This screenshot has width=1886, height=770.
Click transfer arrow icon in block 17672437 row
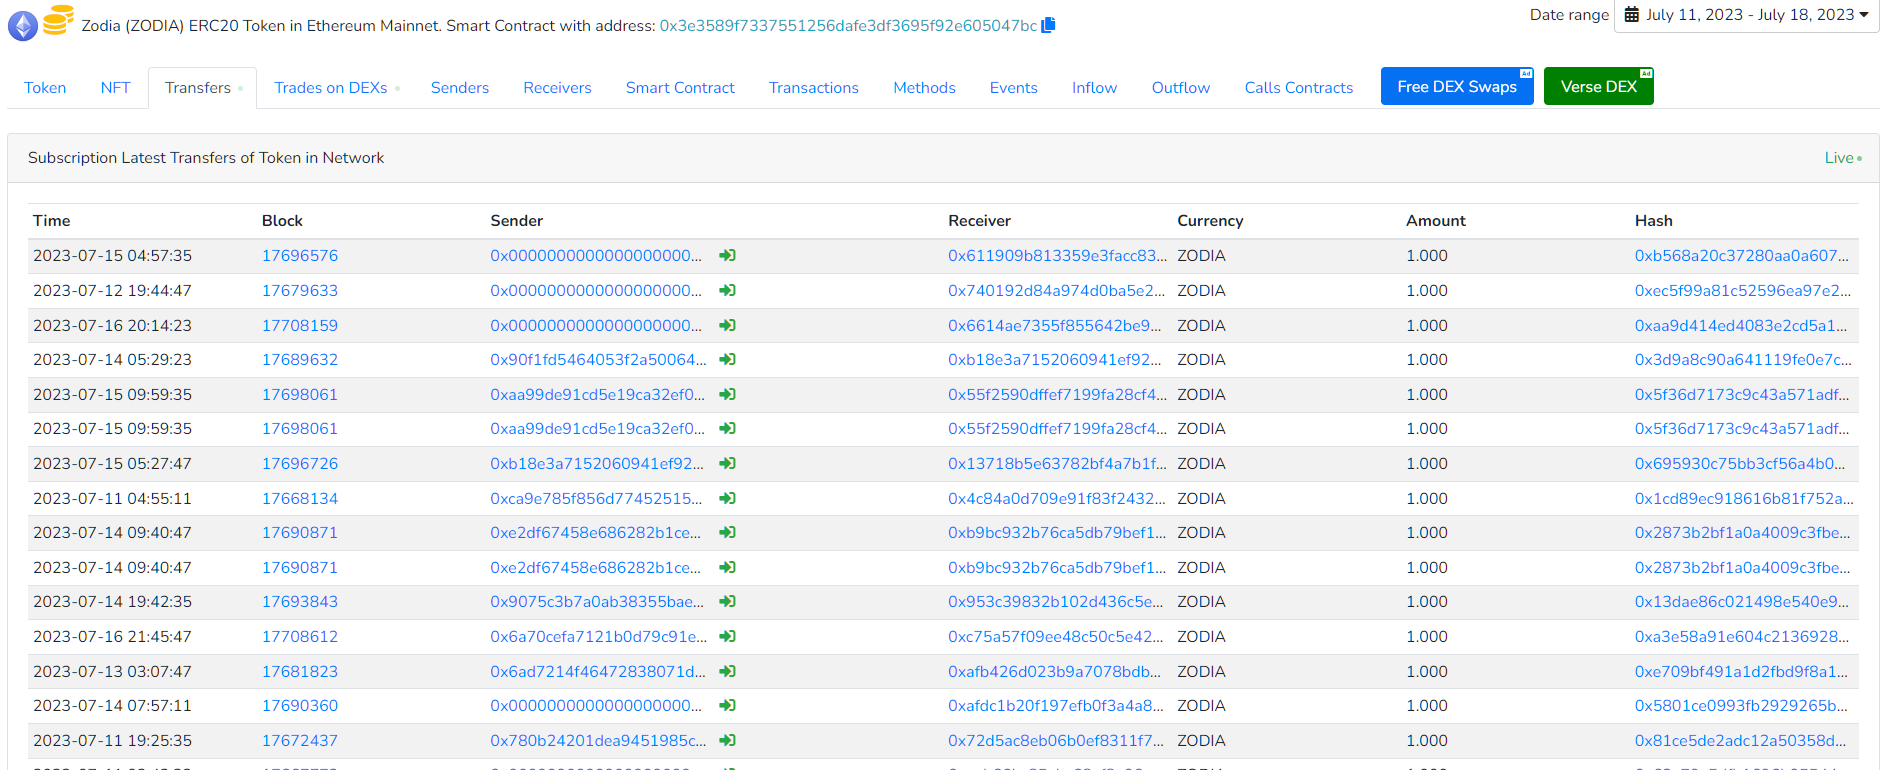click(727, 741)
